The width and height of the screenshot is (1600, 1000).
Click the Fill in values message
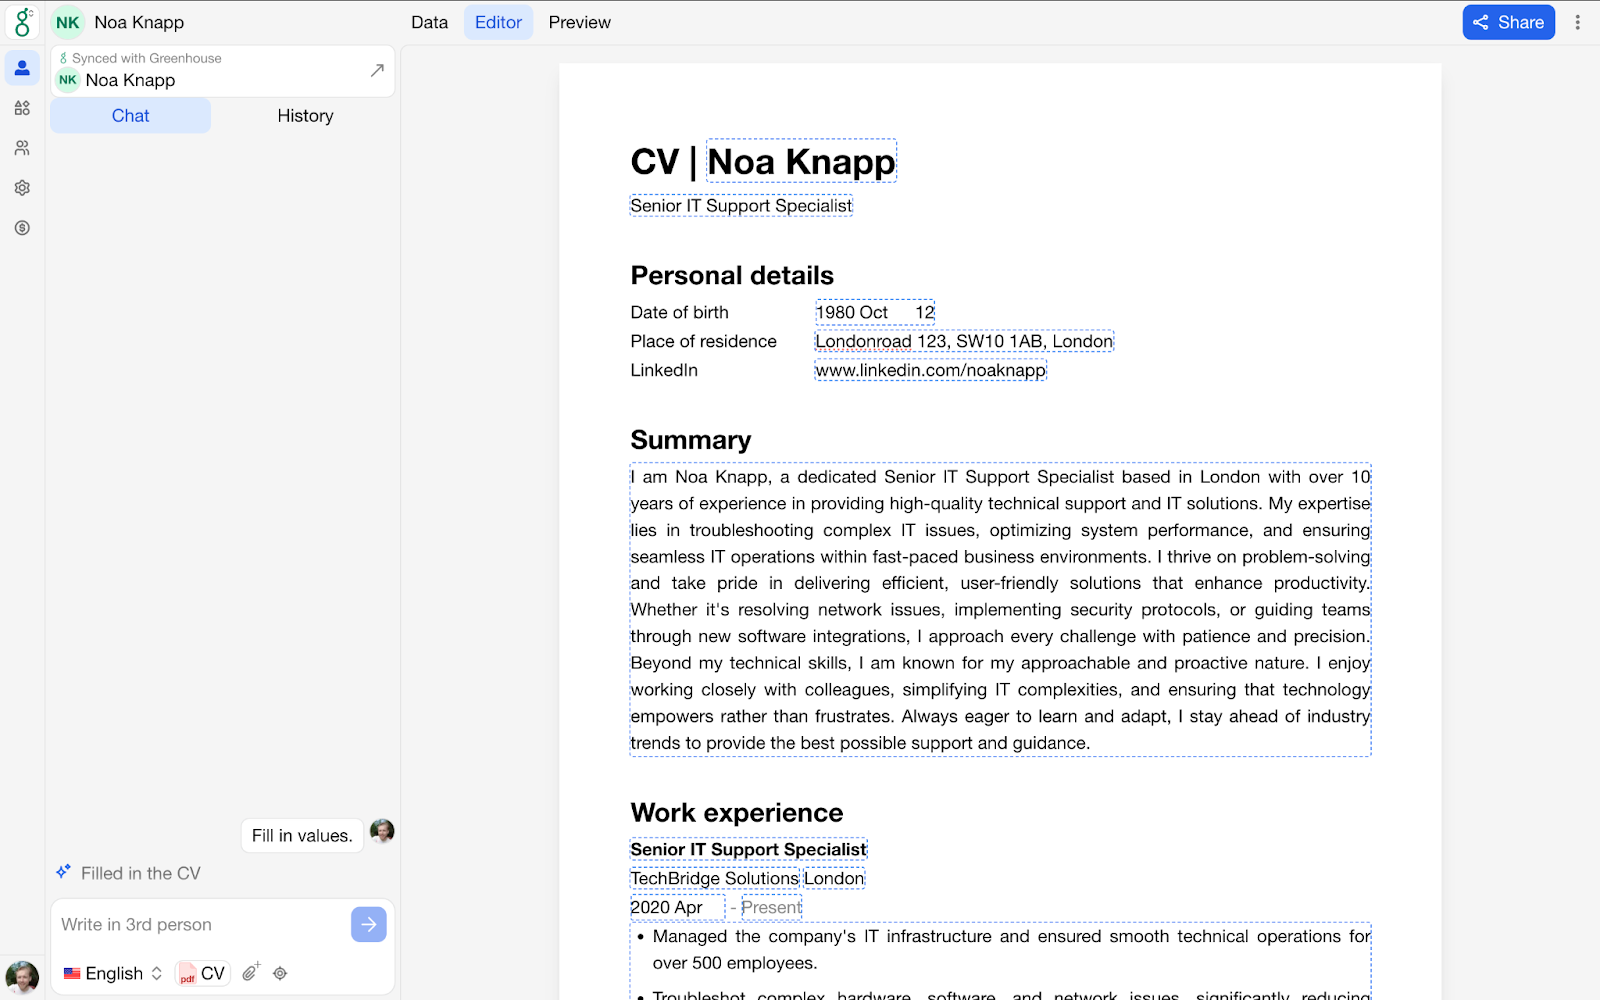pyautogui.click(x=302, y=835)
